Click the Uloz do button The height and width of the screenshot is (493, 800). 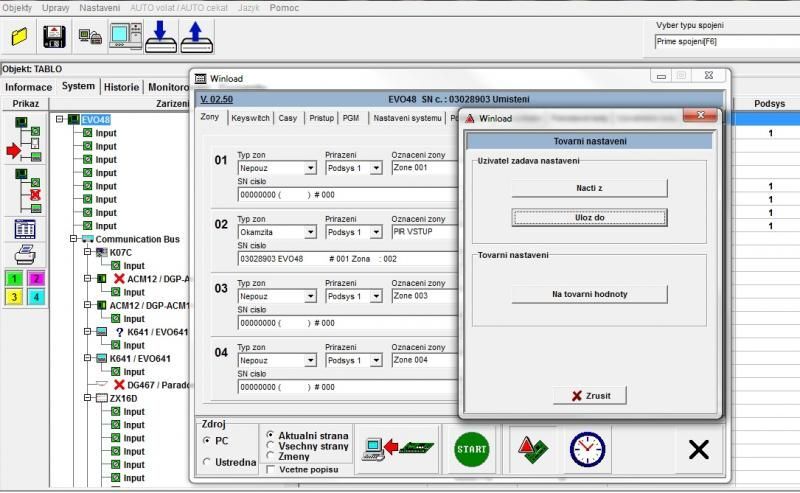click(589, 217)
